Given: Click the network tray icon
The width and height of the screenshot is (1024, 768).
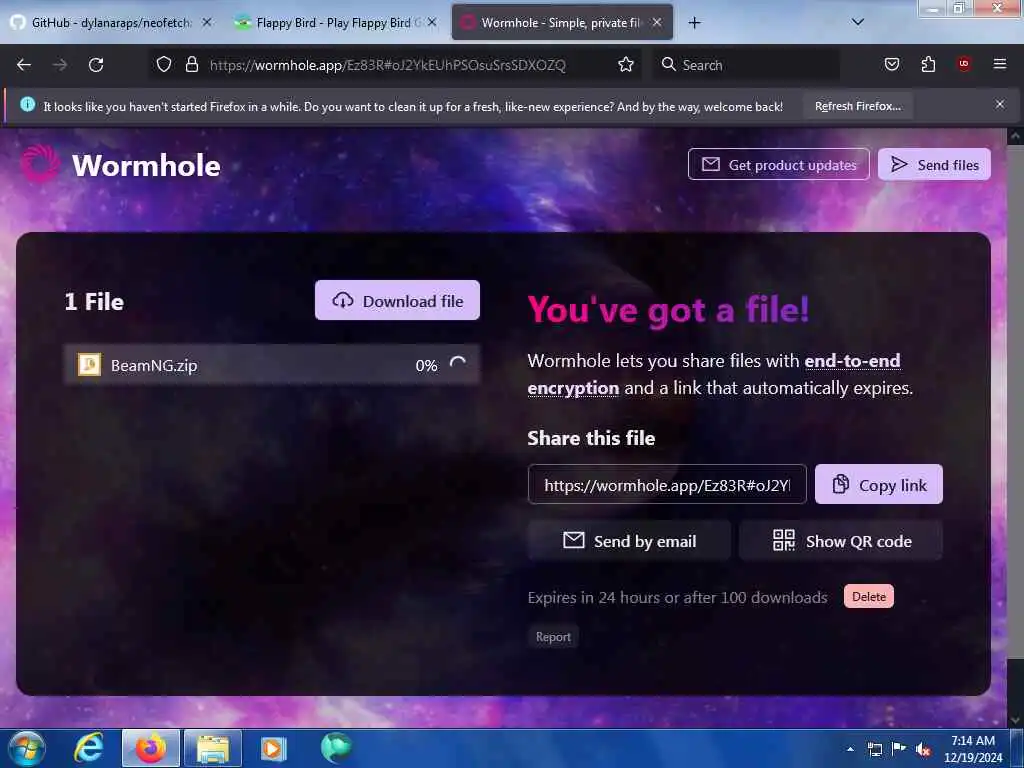Looking at the screenshot, I should (874, 750).
